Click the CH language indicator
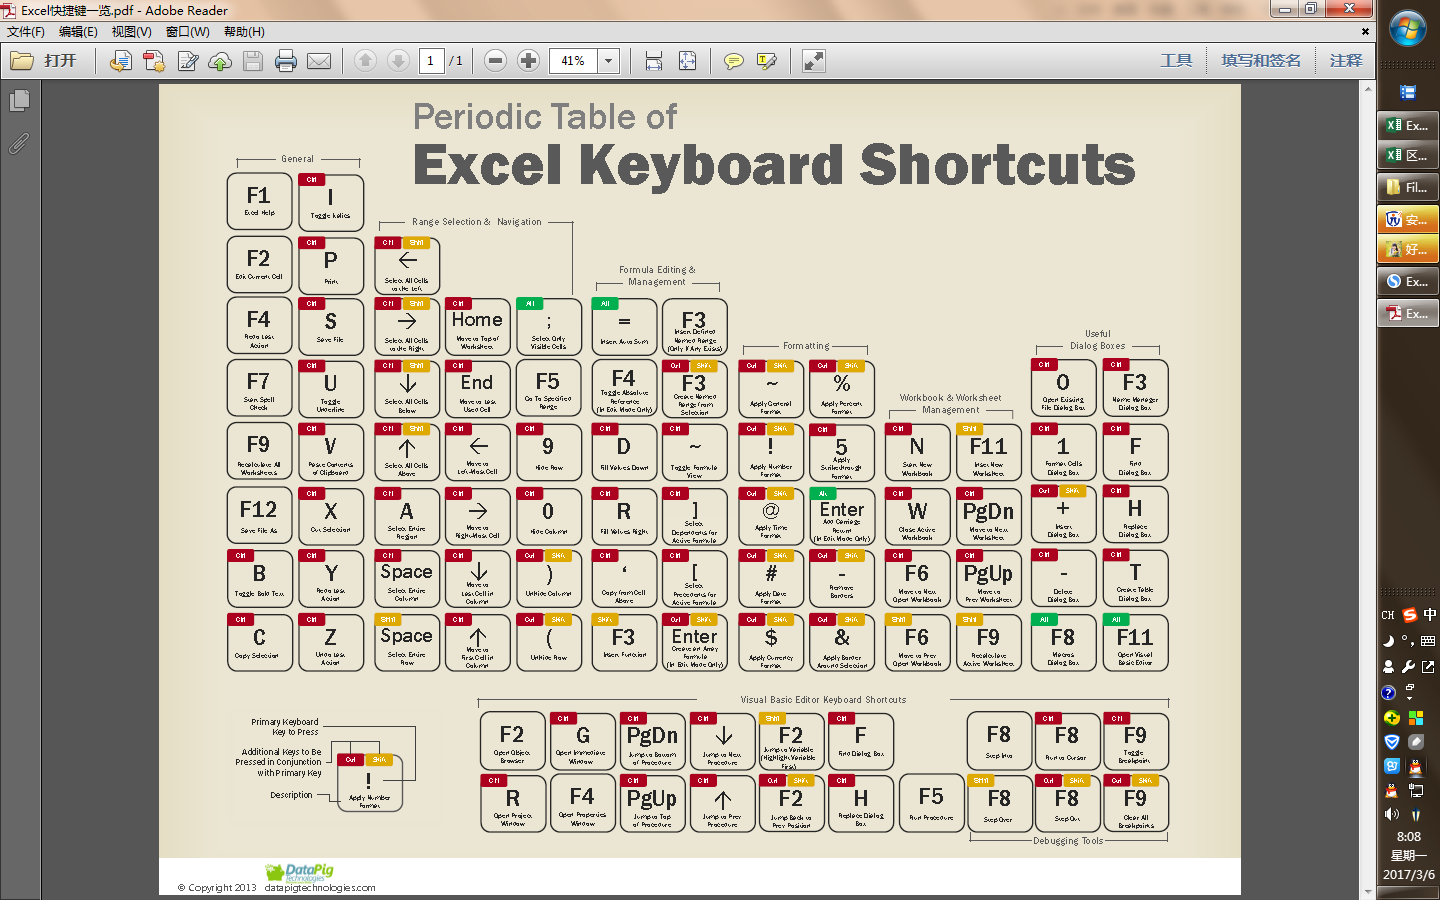This screenshot has width=1440, height=900. pyautogui.click(x=1388, y=616)
